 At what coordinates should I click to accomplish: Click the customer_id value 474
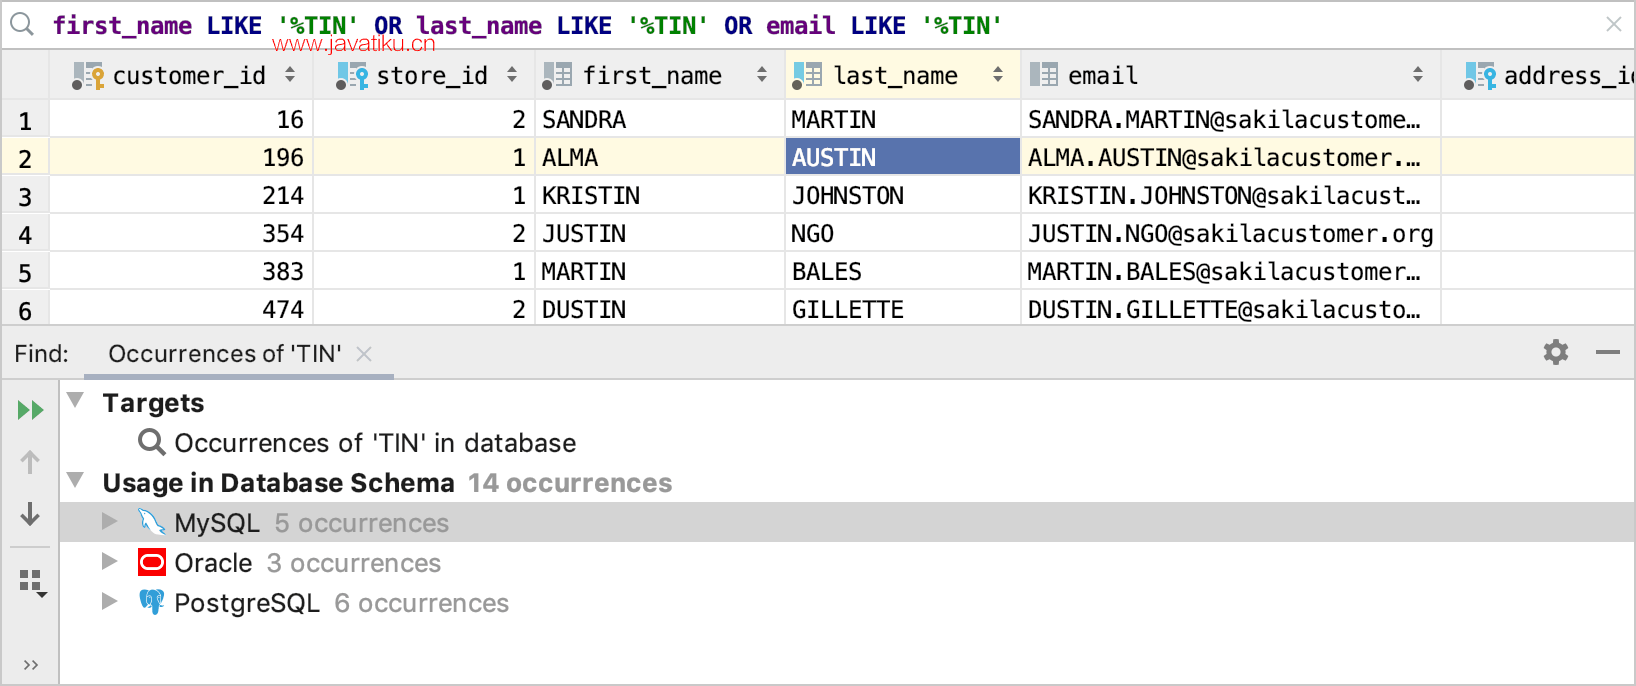tap(181, 308)
